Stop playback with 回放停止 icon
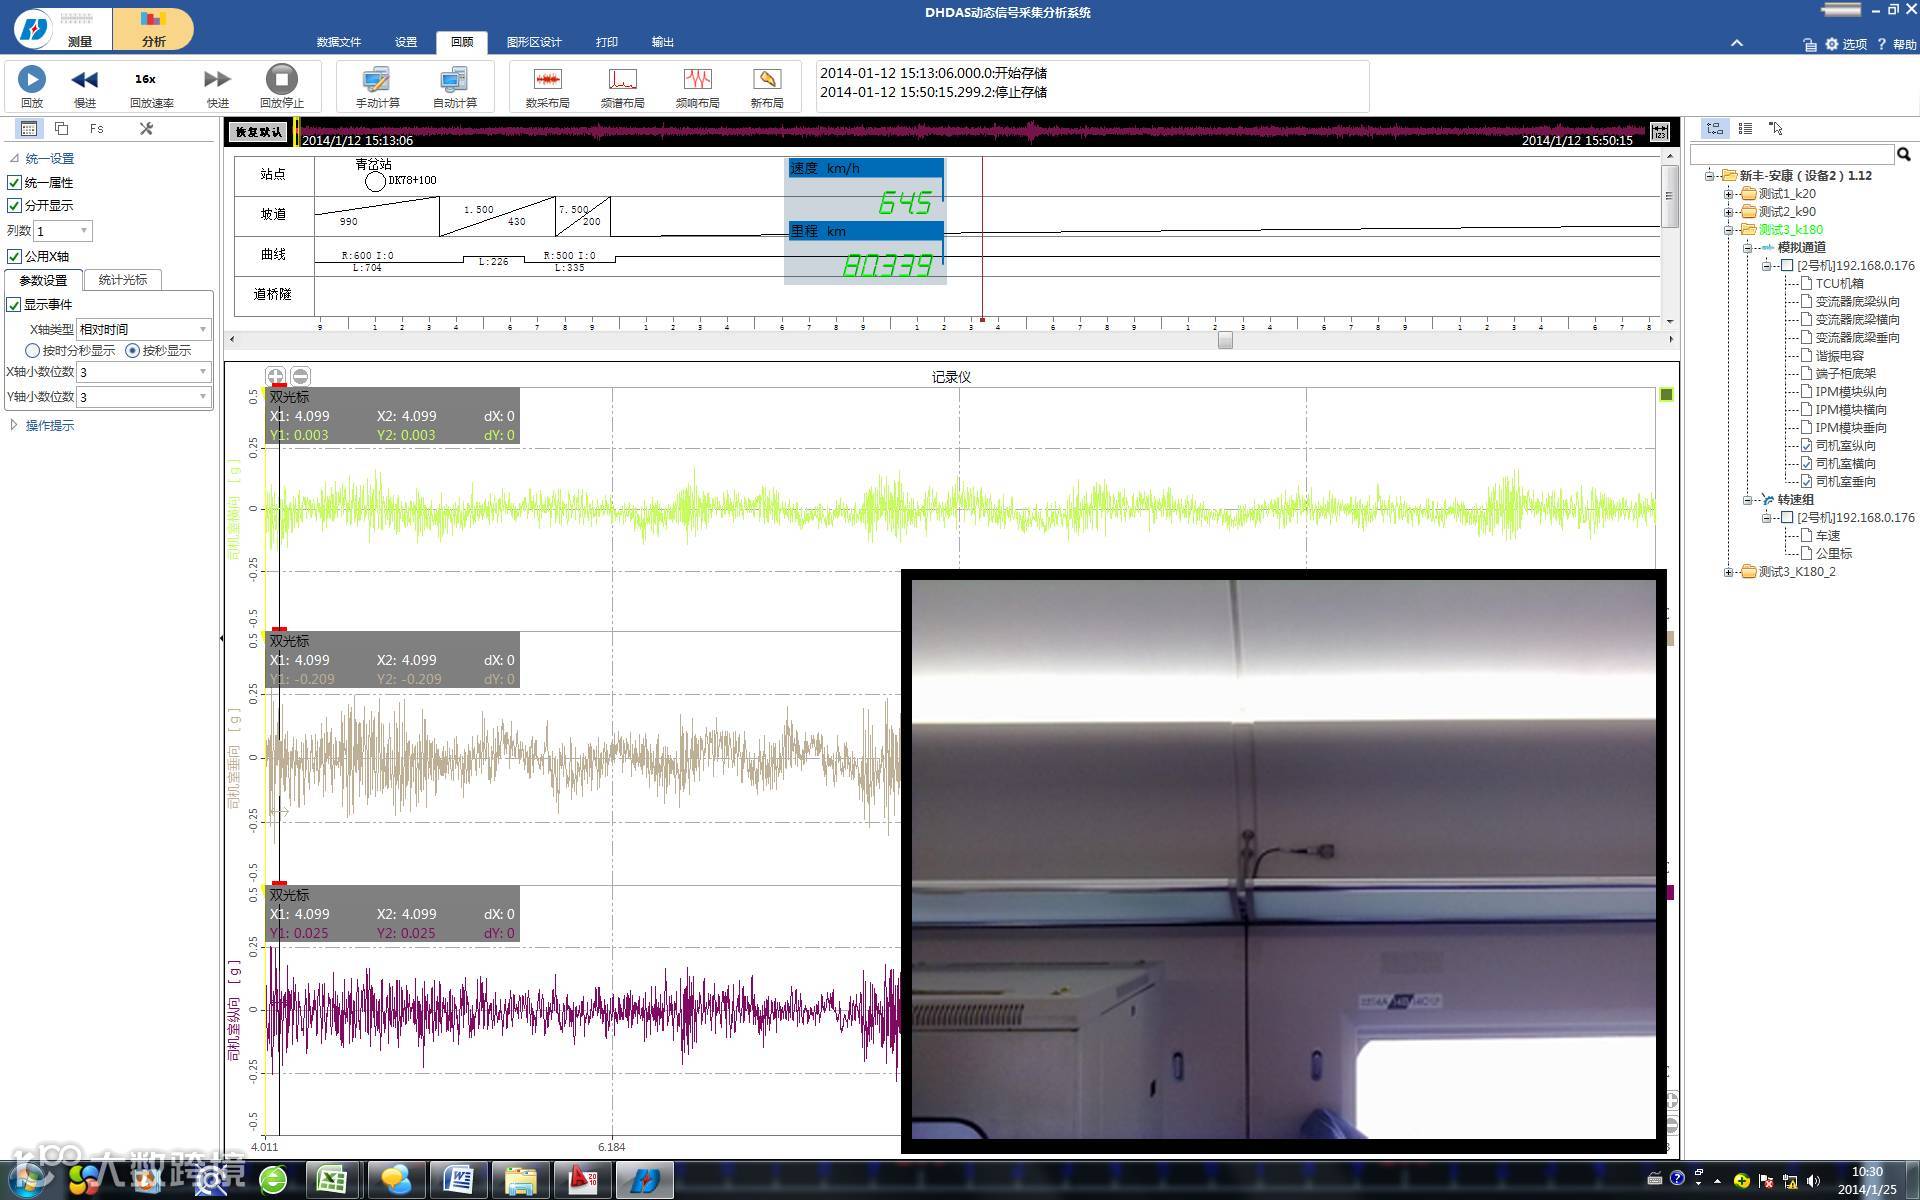 pos(281,80)
